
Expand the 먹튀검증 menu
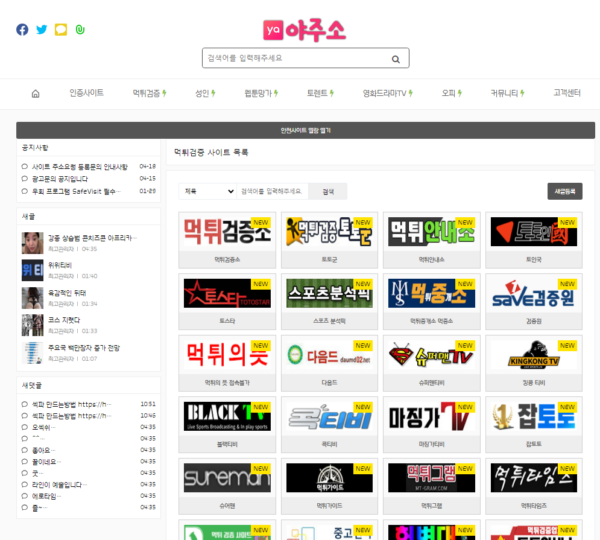[x=149, y=93]
